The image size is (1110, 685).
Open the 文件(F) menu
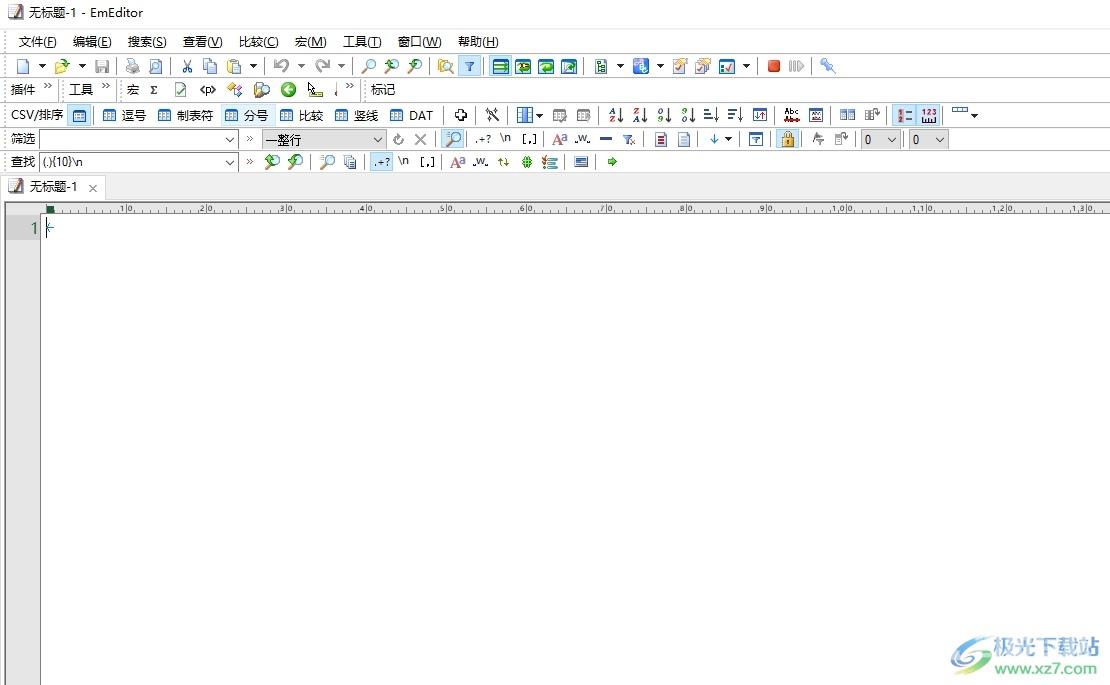(38, 42)
